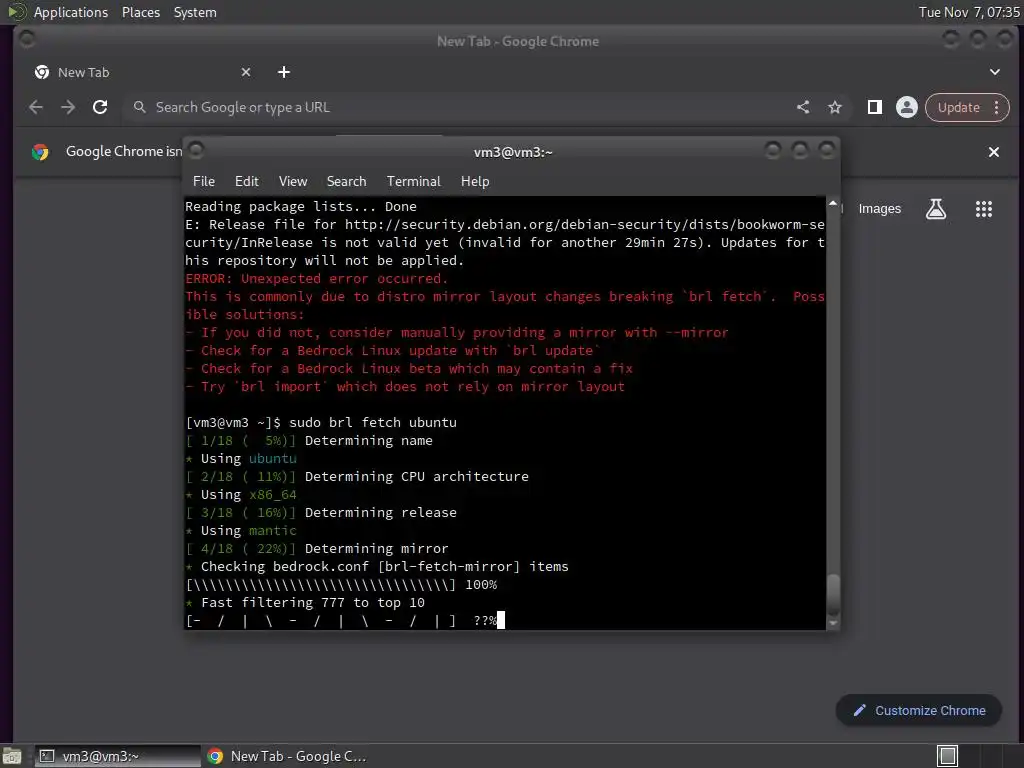Click New Tab favicon in tab strip
Image resolution: width=1024 pixels, height=768 pixels.
[x=42, y=72]
